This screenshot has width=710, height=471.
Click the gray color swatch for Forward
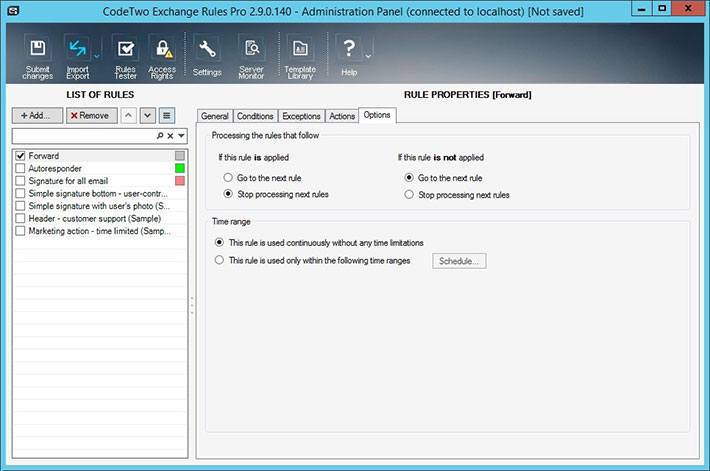click(180, 156)
